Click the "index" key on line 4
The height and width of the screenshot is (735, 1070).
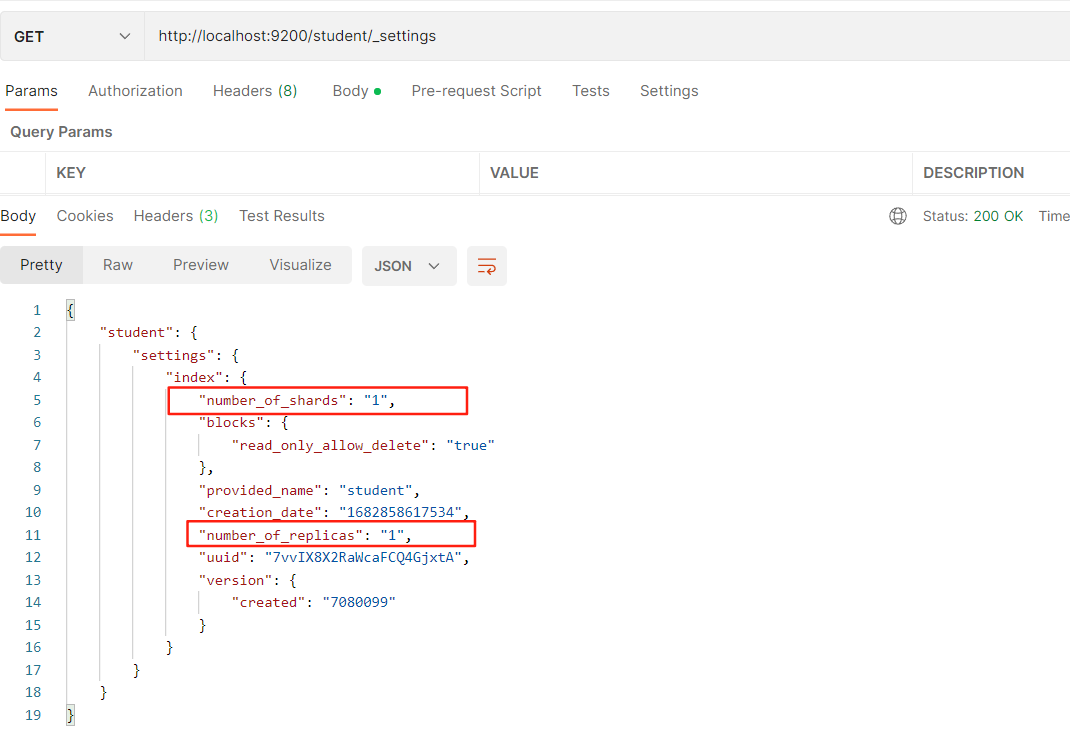pyautogui.click(x=194, y=377)
